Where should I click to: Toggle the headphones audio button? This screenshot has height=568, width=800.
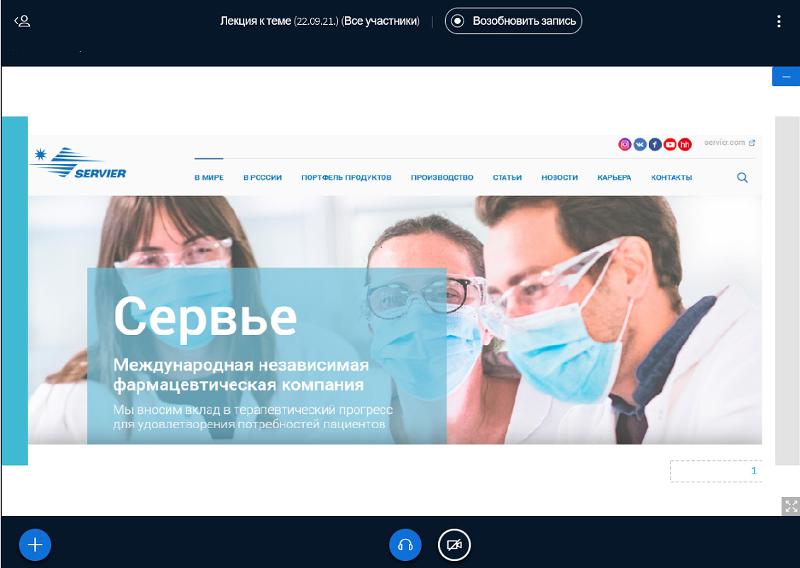[x=405, y=545]
